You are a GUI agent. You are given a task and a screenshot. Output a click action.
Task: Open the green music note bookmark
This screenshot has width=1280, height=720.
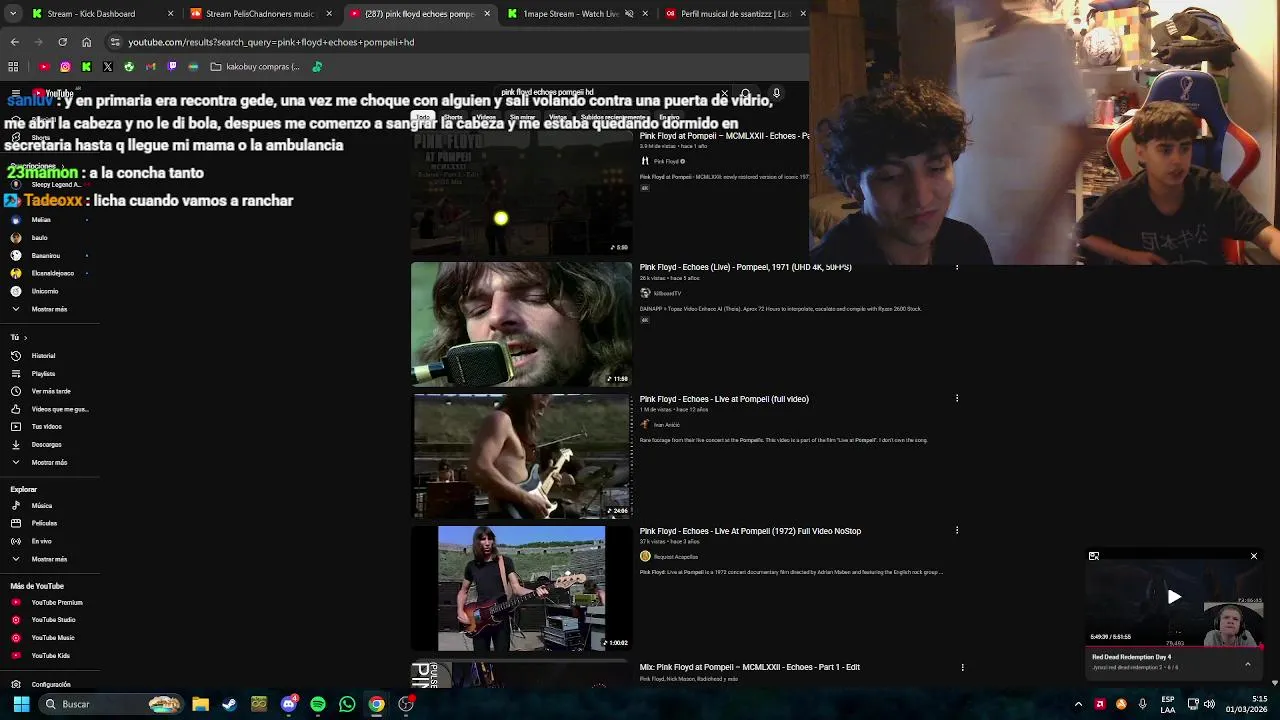[317, 67]
